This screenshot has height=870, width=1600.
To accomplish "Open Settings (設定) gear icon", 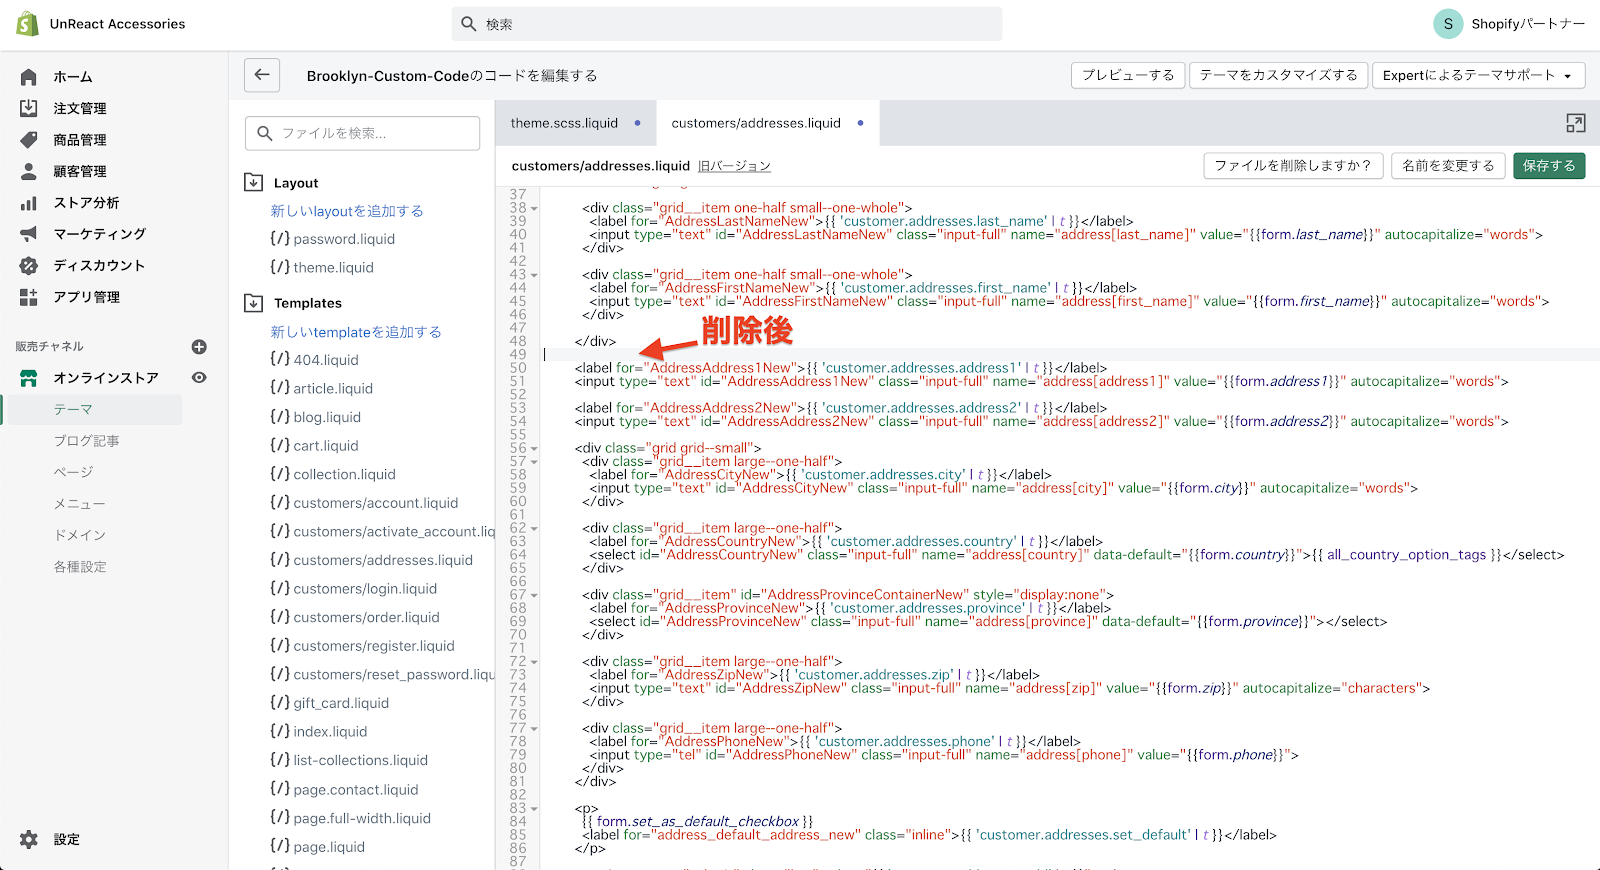I will pyautogui.click(x=29, y=839).
